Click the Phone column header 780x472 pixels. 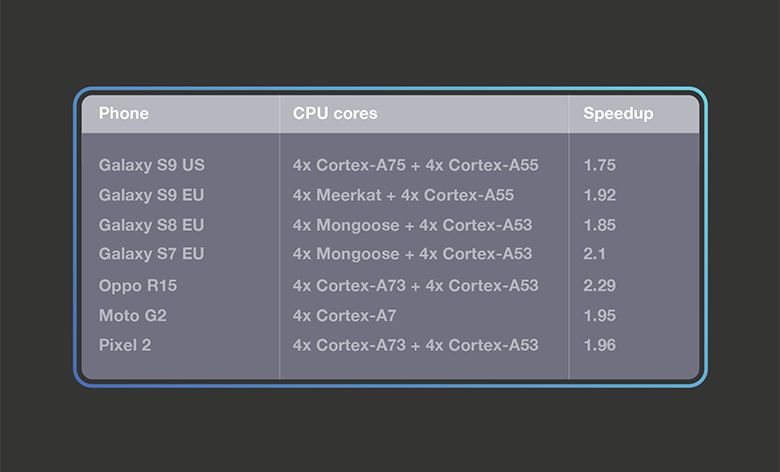click(124, 114)
